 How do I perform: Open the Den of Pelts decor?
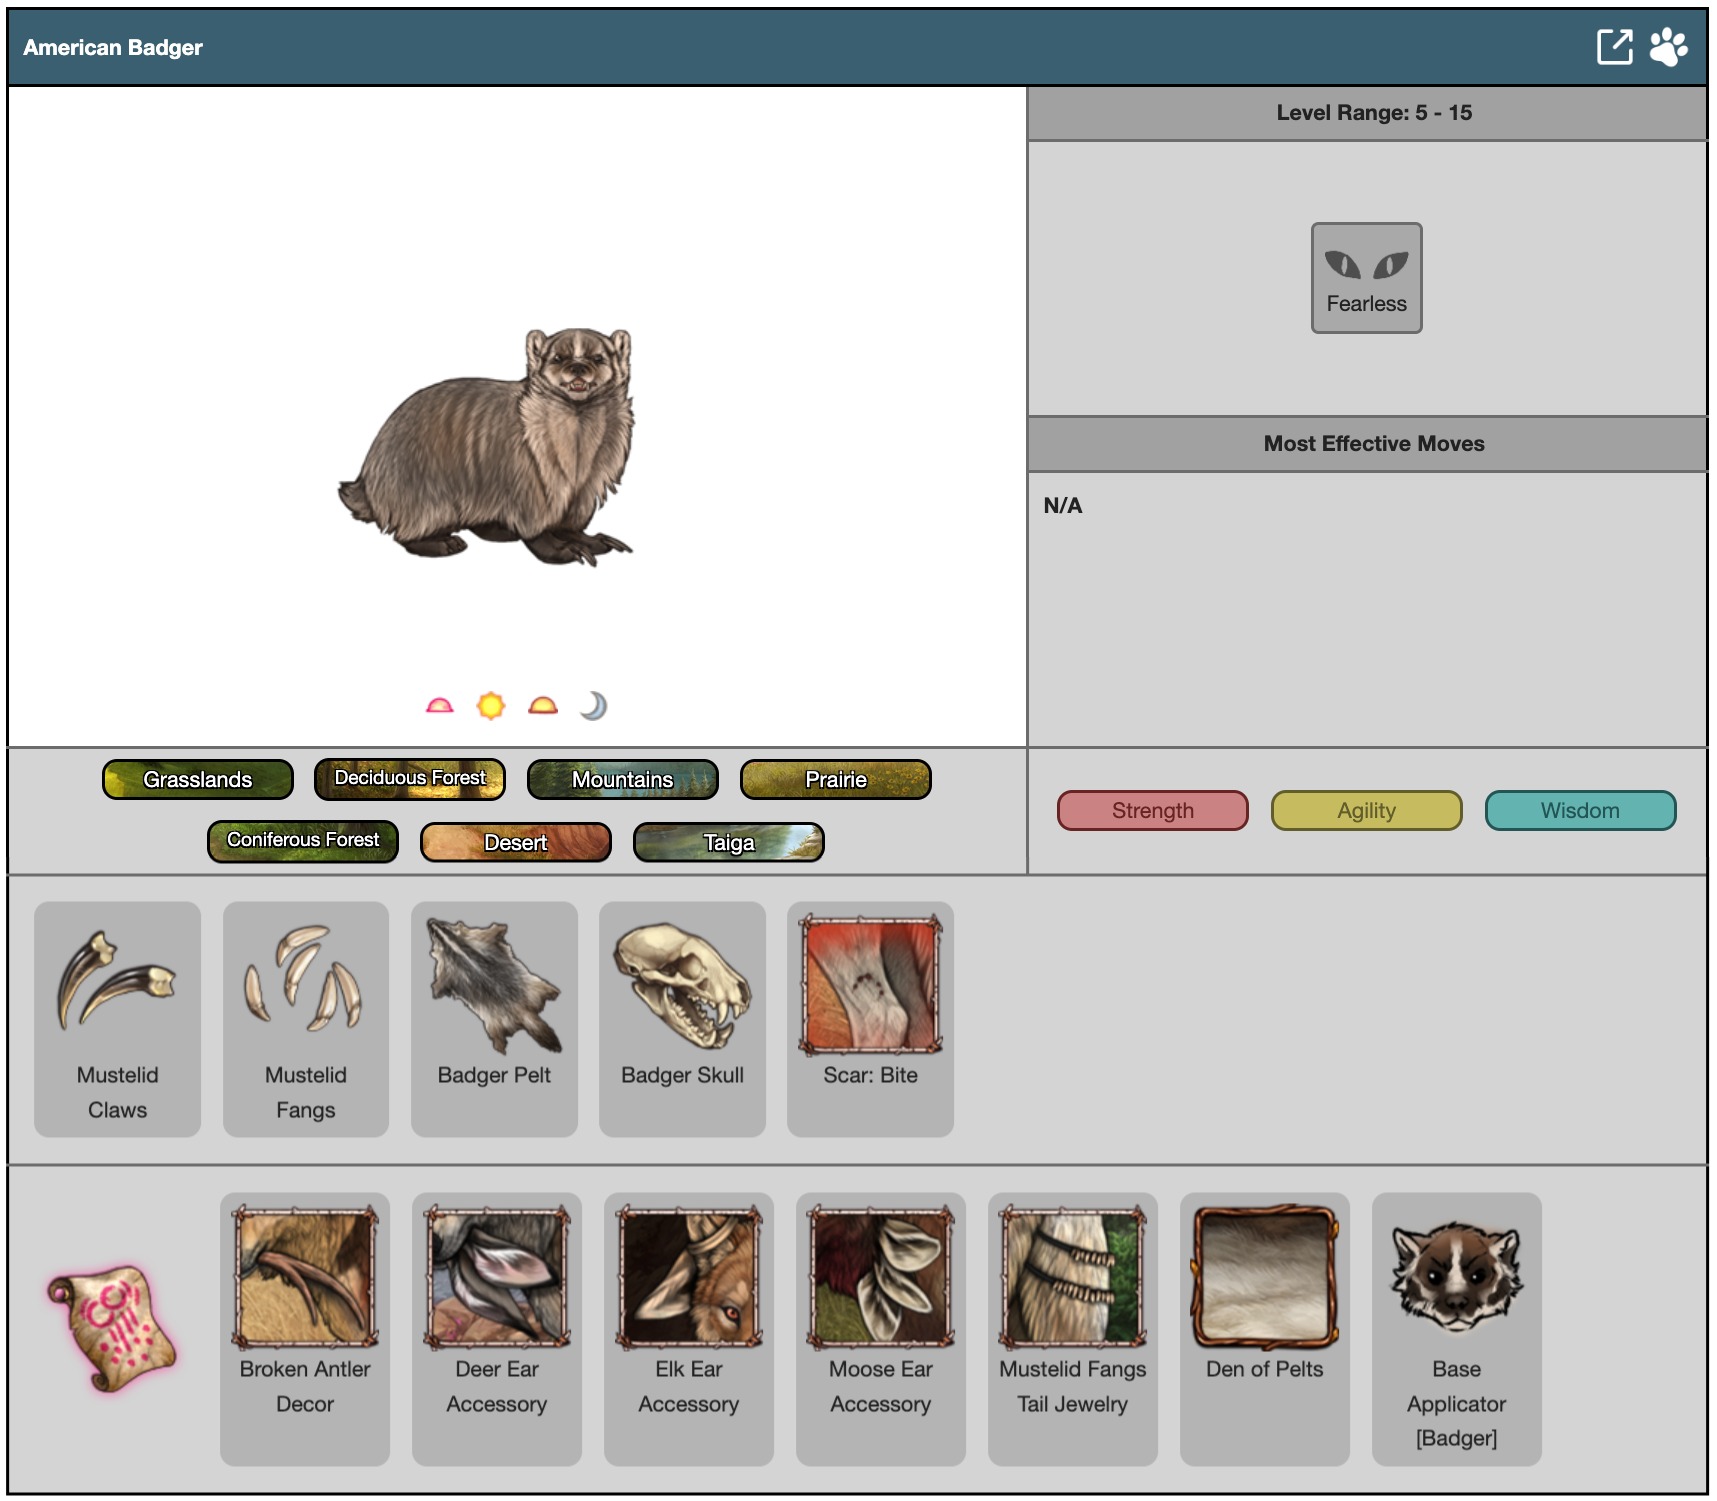pos(1264,1327)
